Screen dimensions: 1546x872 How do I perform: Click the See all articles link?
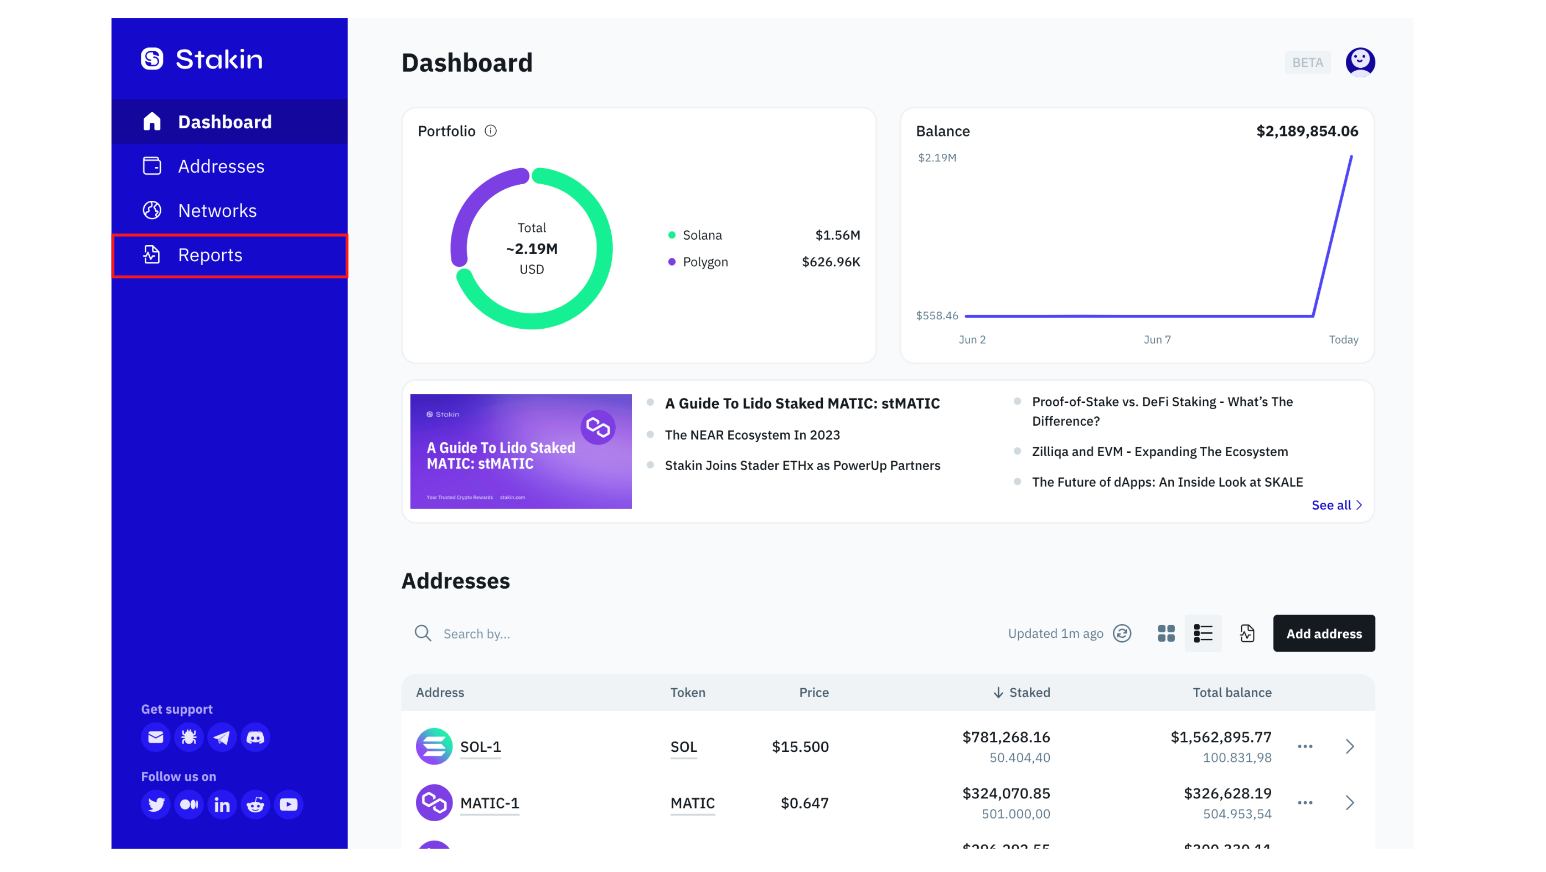1336,505
